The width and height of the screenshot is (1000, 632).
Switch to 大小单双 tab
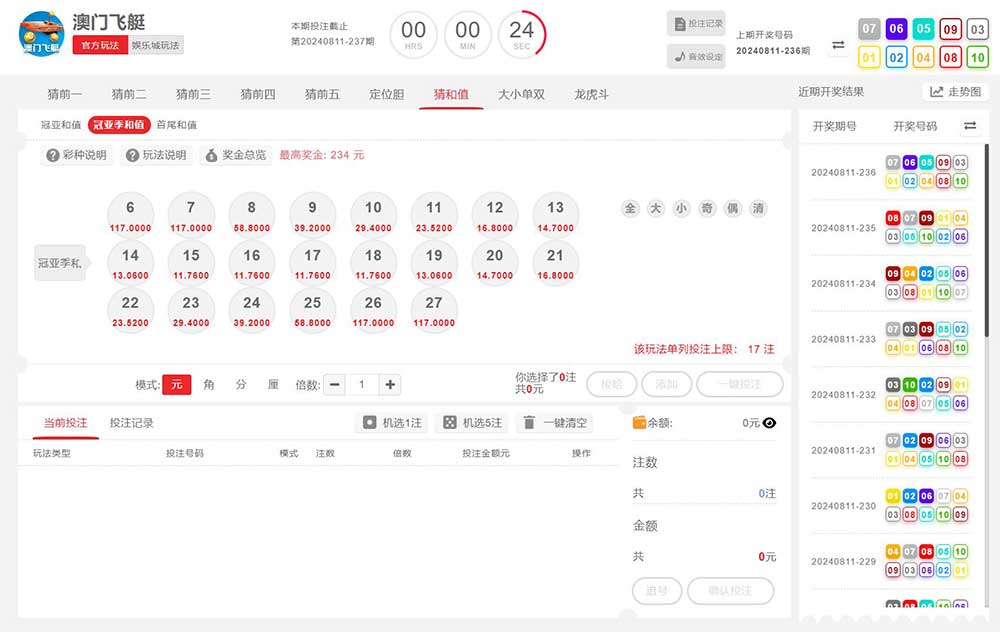(x=521, y=94)
